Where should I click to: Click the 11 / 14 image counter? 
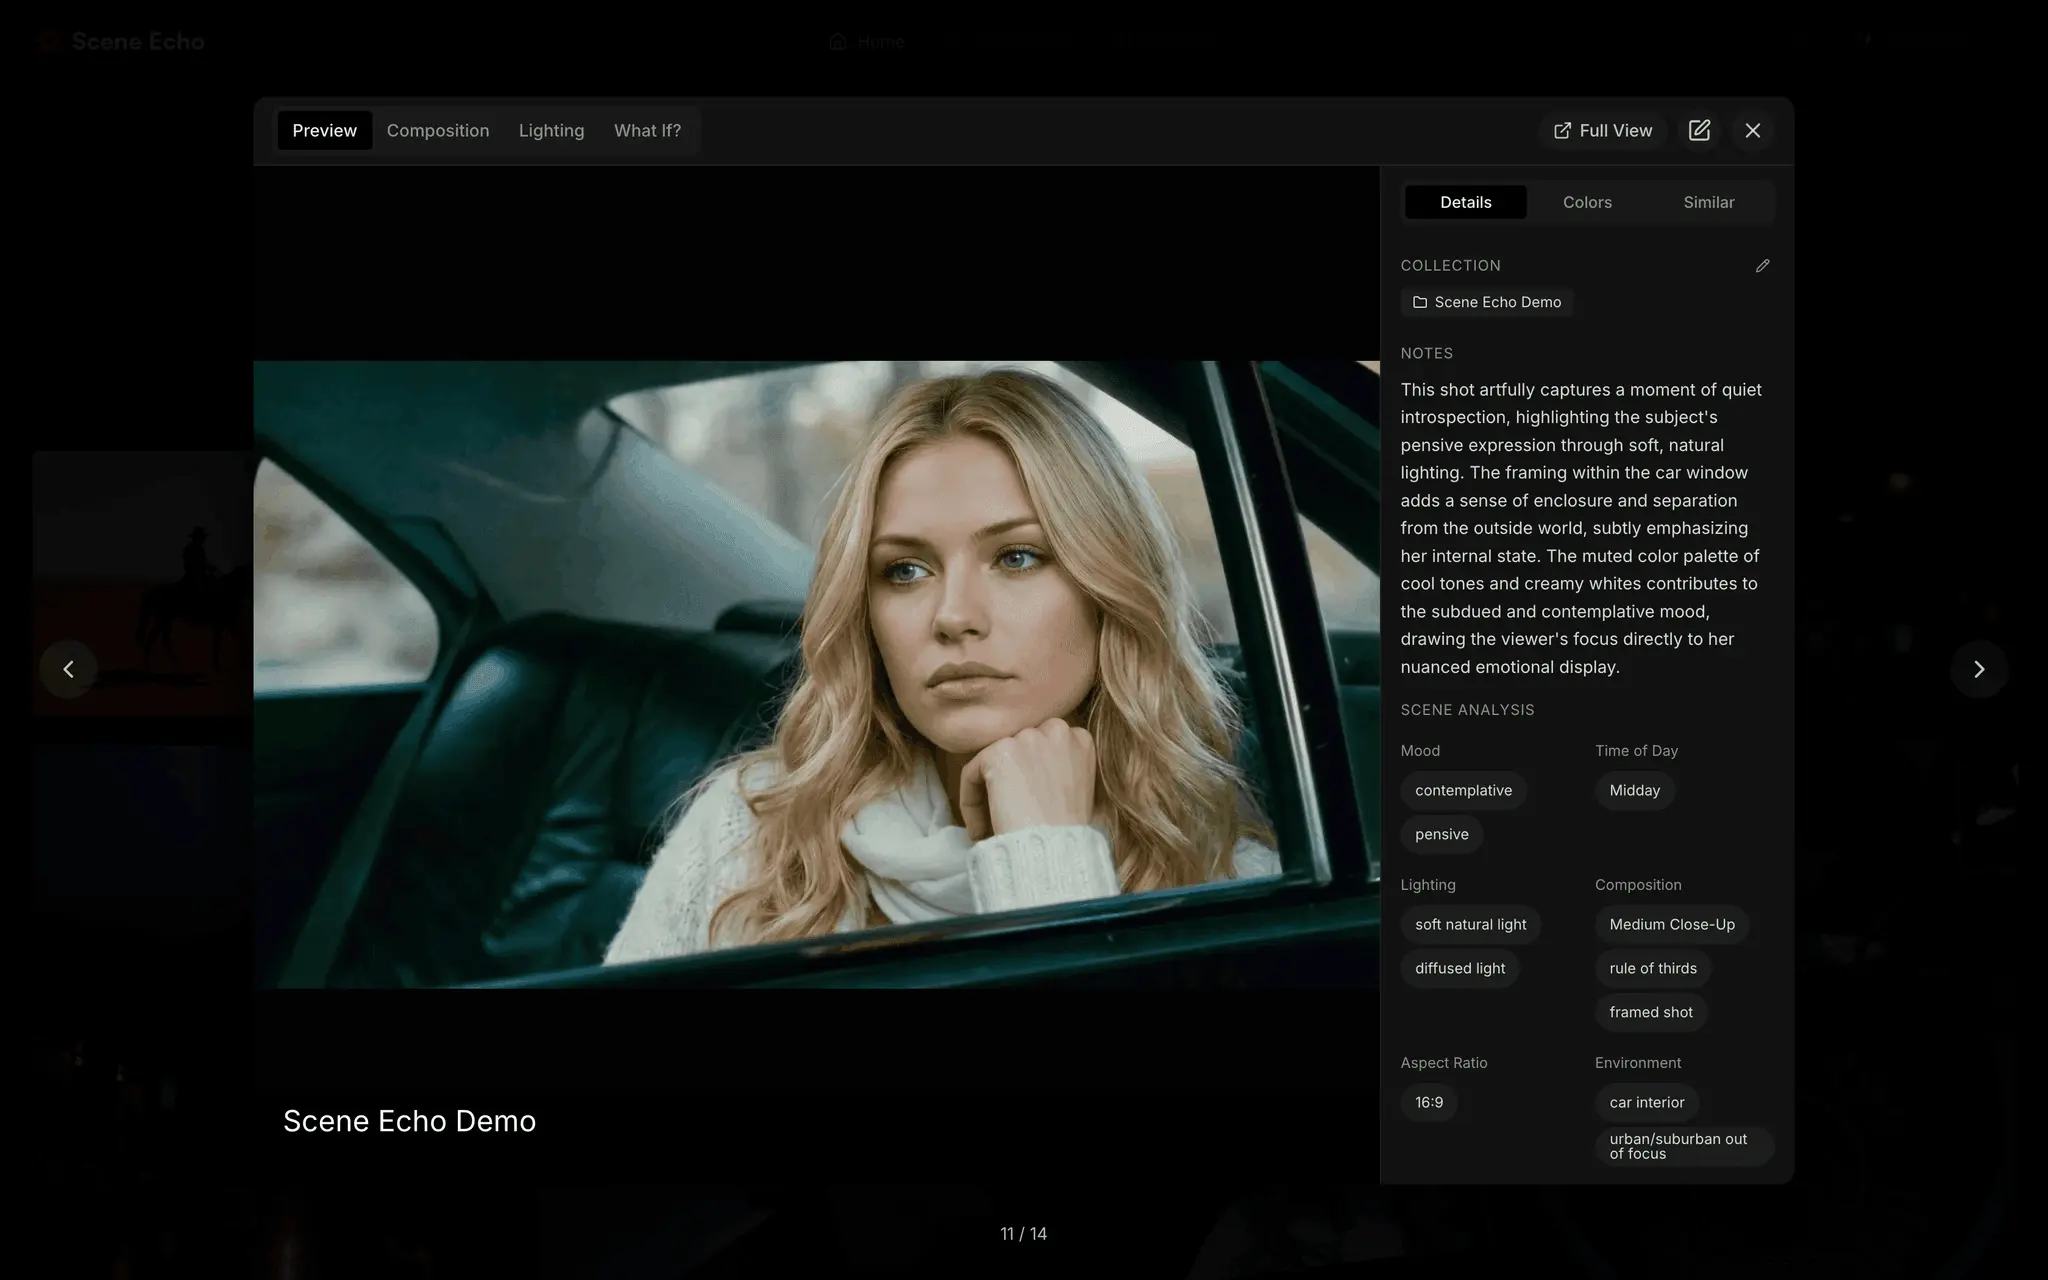[1023, 1234]
